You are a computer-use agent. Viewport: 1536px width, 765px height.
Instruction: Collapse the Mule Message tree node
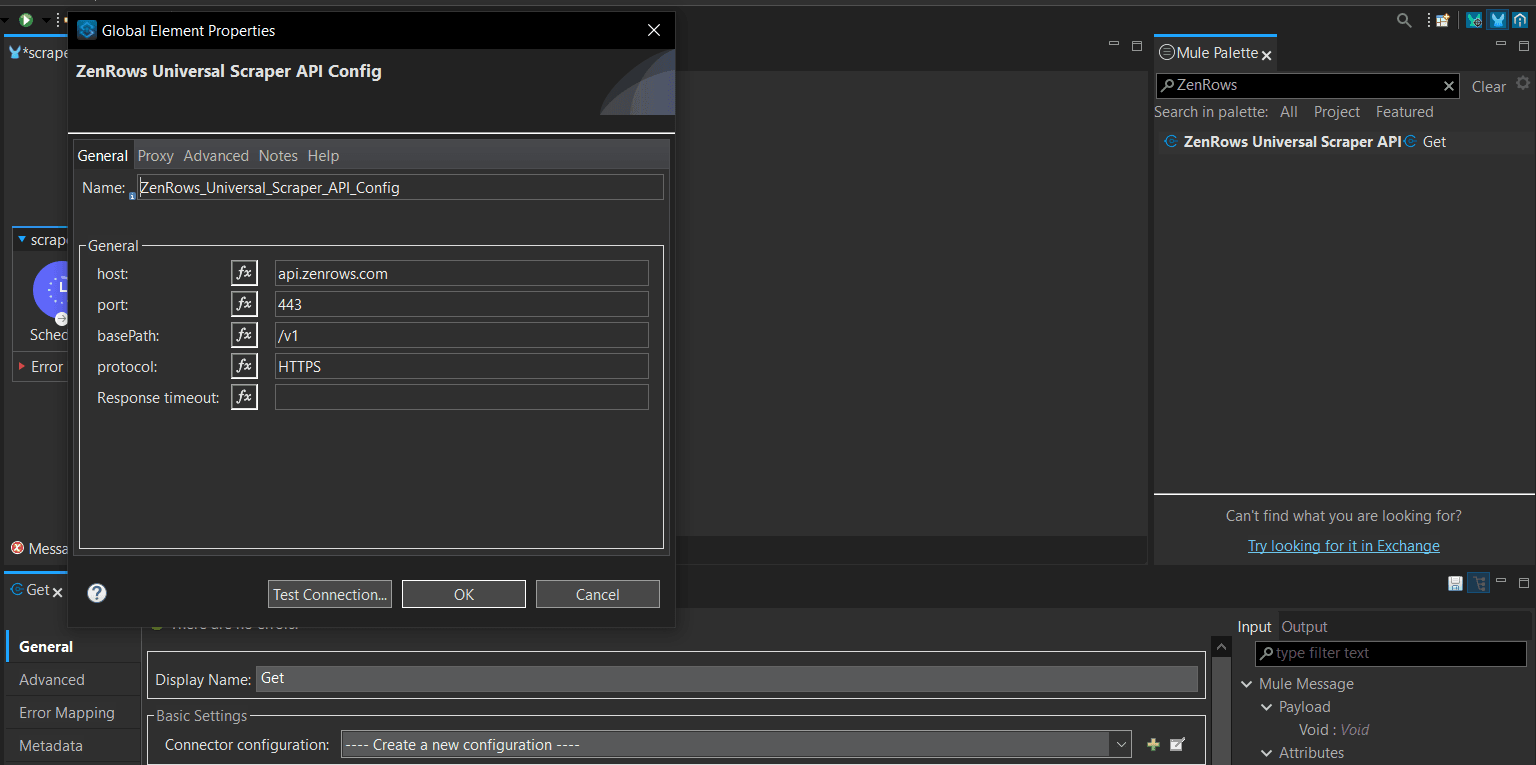pos(1247,684)
